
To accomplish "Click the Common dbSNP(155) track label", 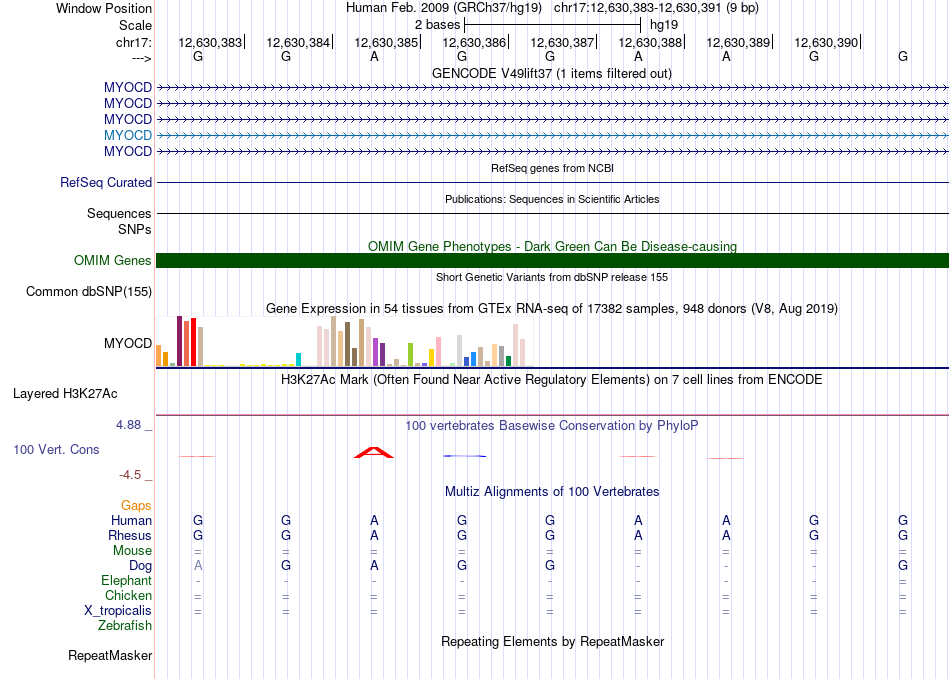I will coord(90,292).
